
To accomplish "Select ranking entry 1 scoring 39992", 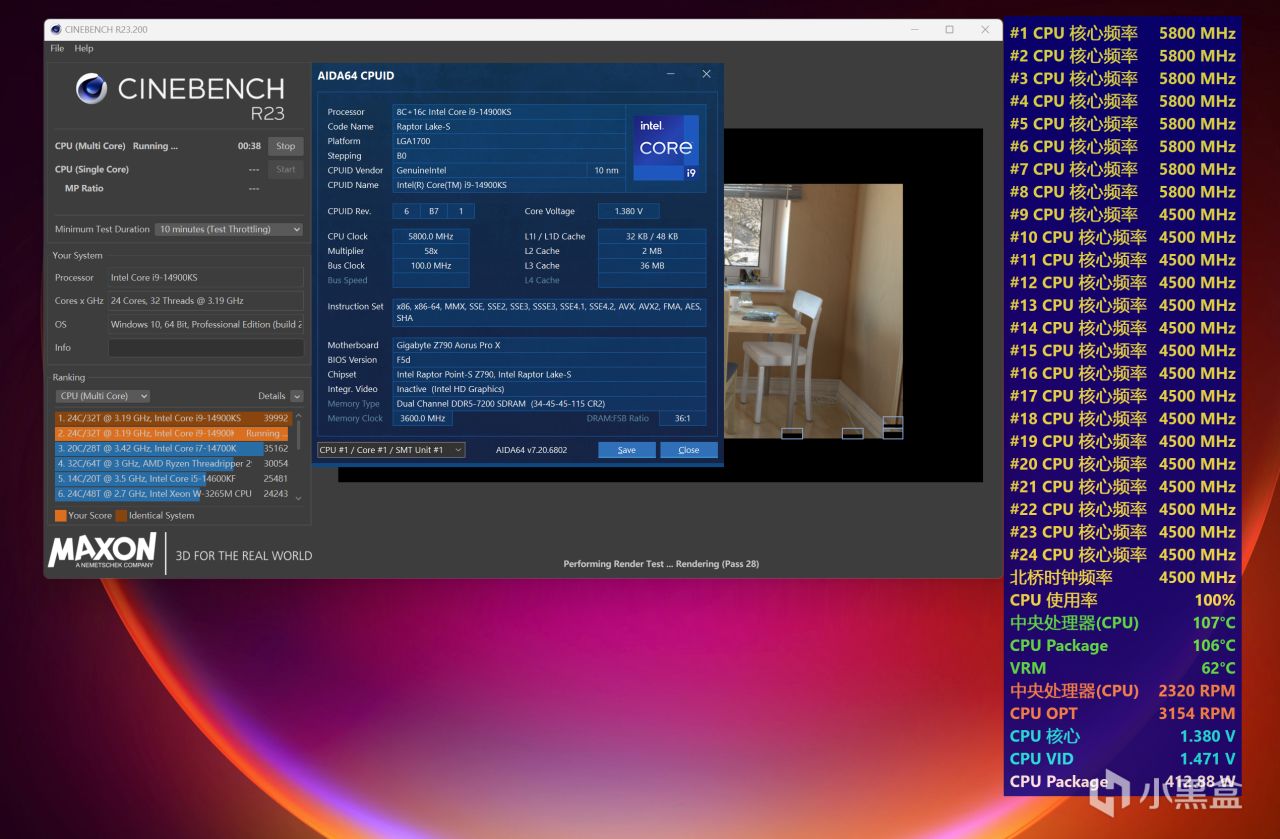I will [x=172, y=418].
